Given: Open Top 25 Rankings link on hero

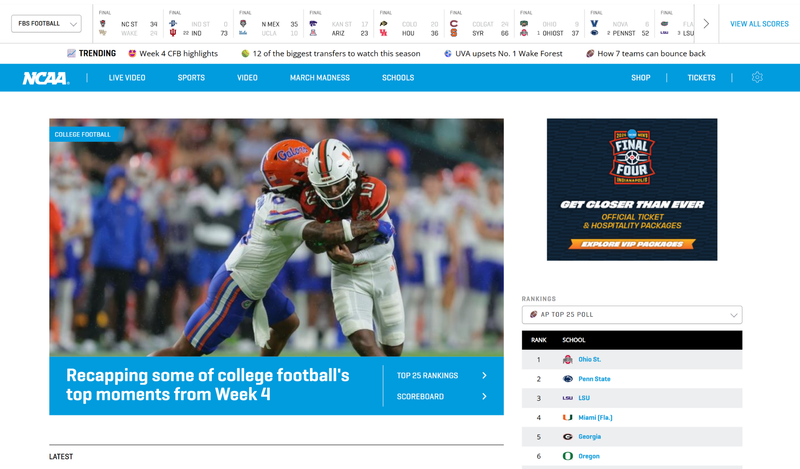Looking at the screenshot, I should [x=428, y=376].
